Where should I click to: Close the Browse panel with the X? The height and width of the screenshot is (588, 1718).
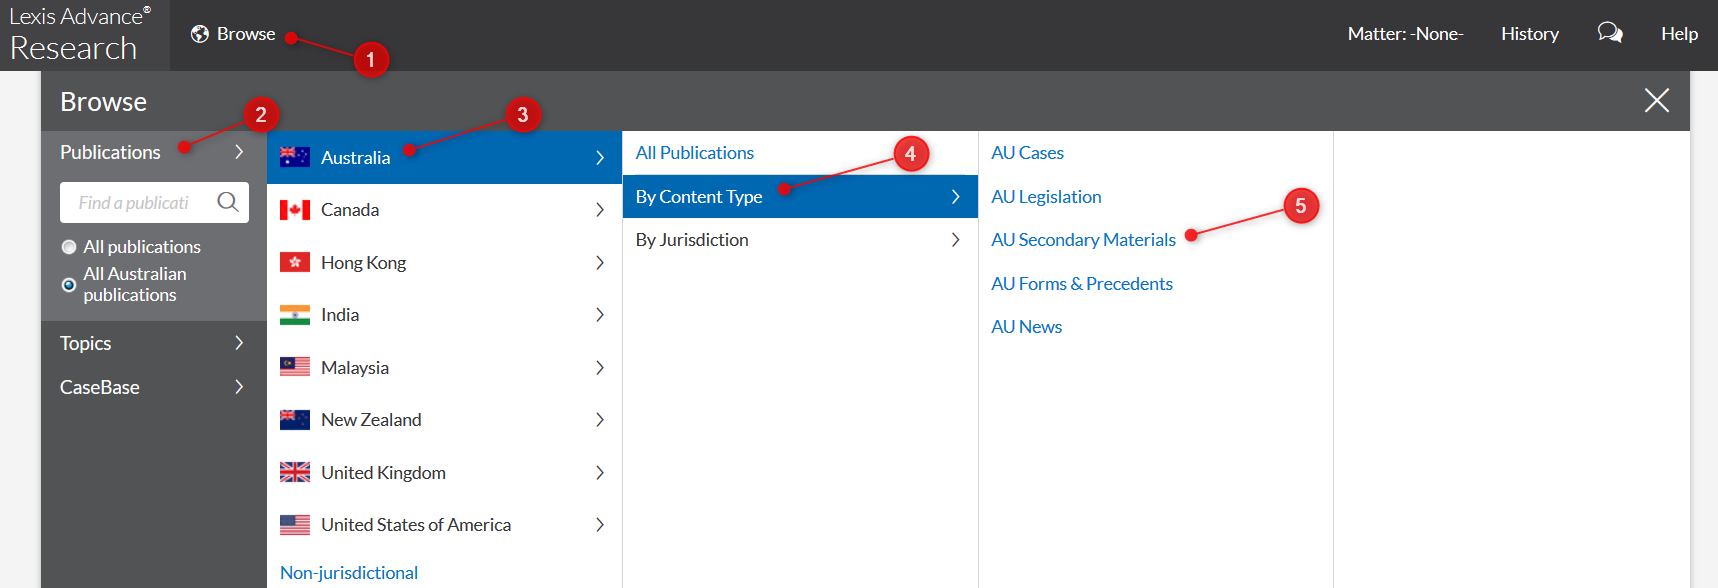tap(1657, 100)
